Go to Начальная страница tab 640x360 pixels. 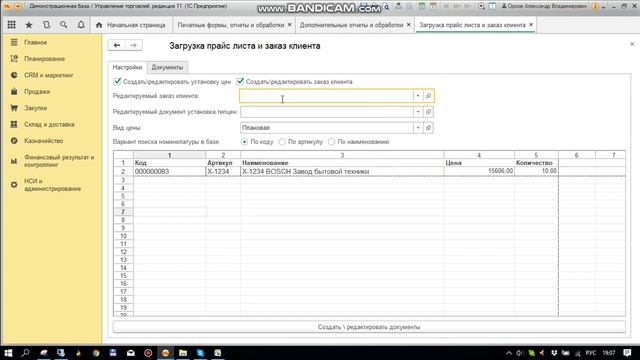click(x=131, y=25)
